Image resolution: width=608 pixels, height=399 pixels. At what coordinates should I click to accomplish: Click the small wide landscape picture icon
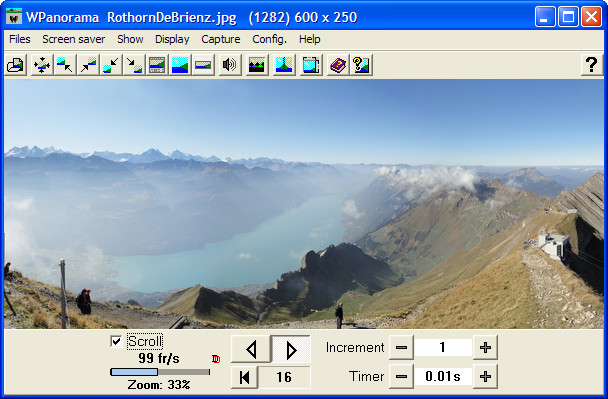203,65
